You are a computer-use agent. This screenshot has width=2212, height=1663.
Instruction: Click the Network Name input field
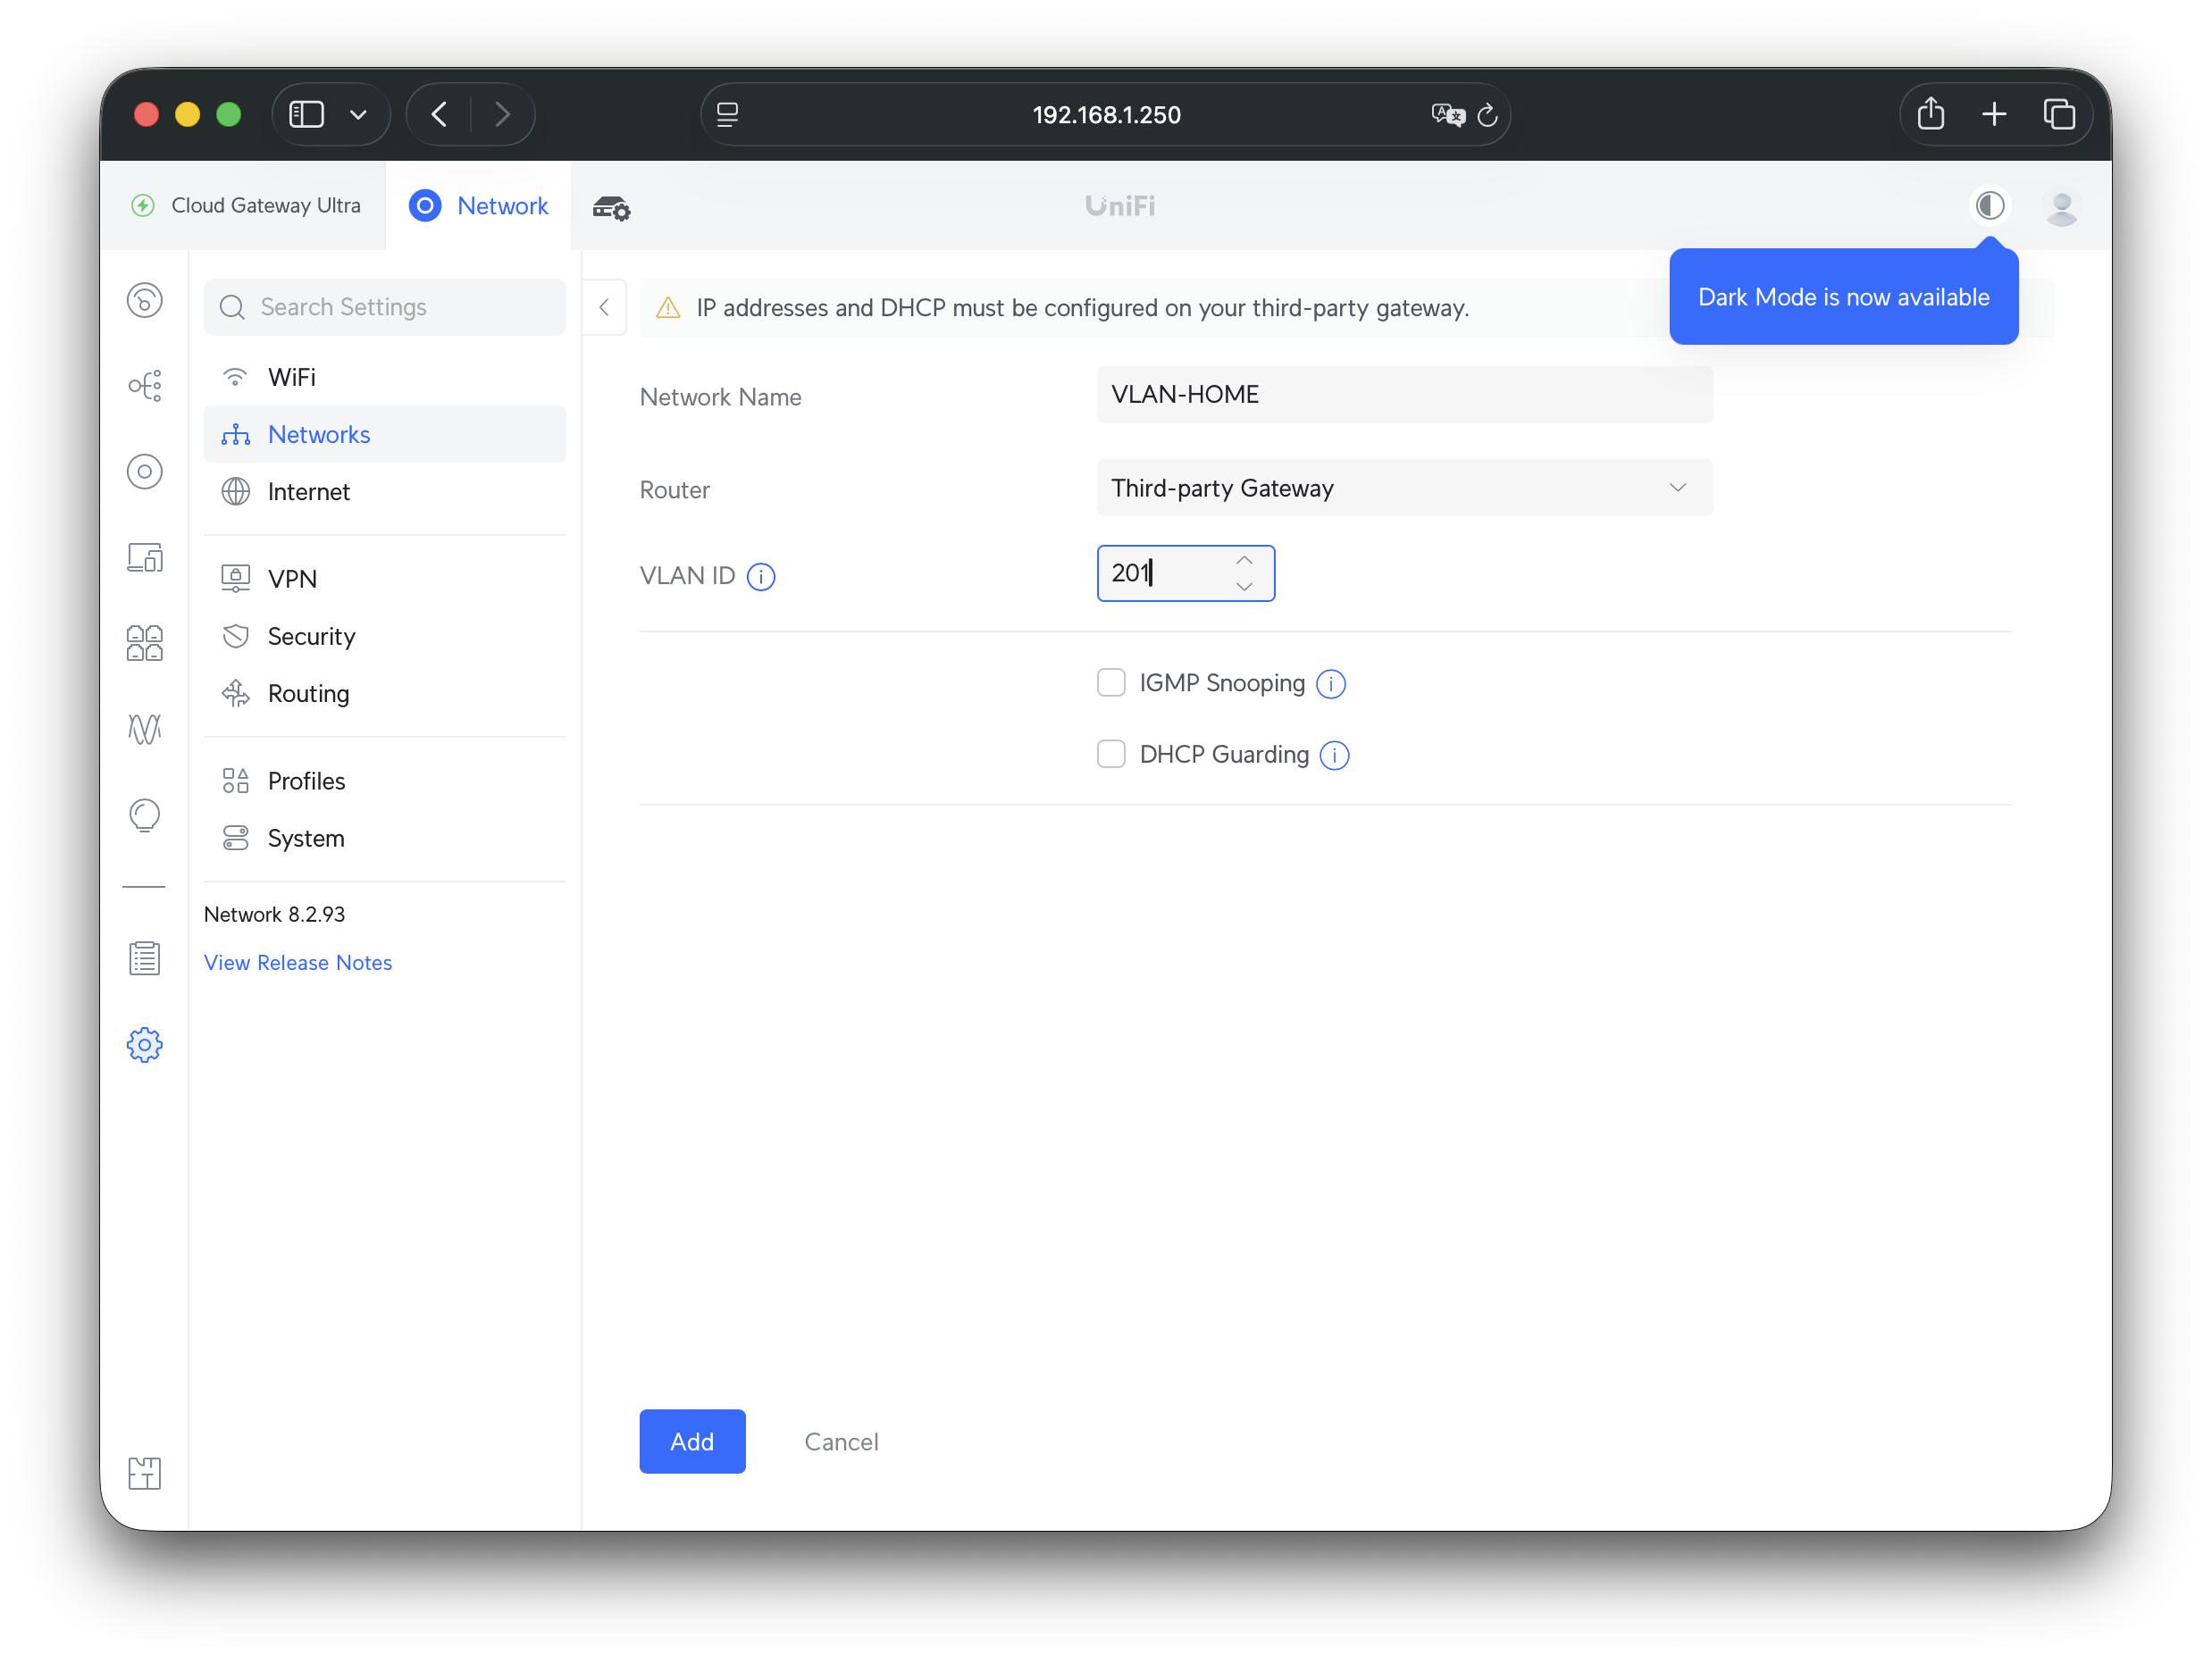tap(1403, 395)
